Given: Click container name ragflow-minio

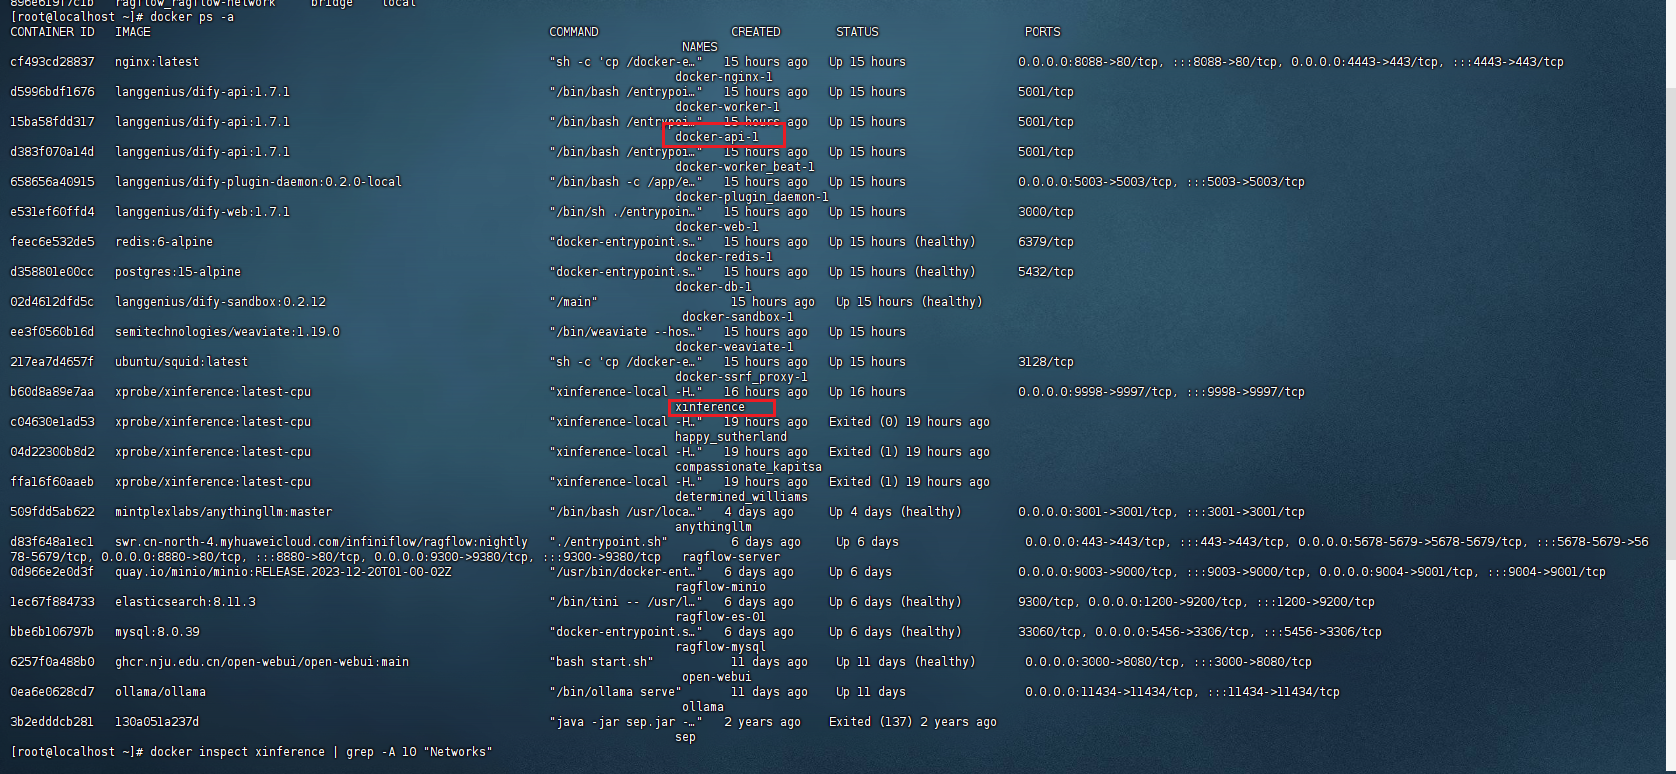Looking at the screenshot, I should [x=720, y=587].
